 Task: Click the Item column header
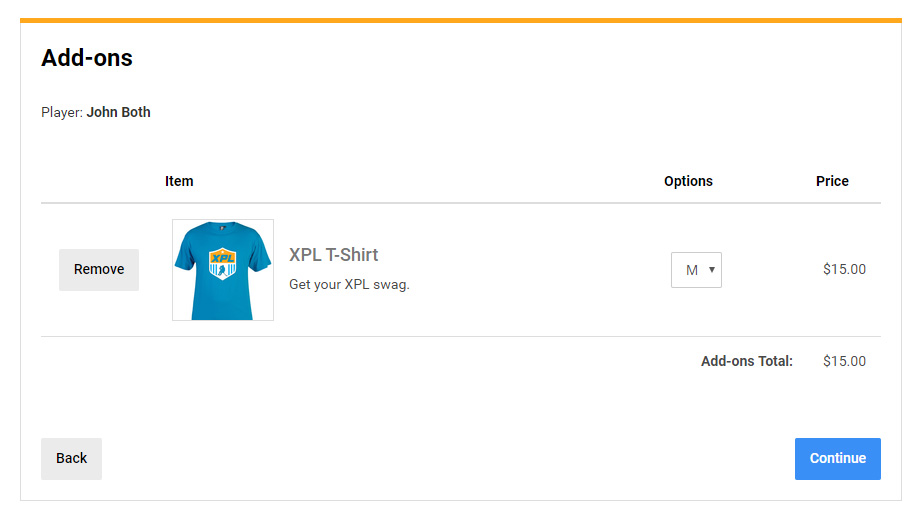click(179, 181)
